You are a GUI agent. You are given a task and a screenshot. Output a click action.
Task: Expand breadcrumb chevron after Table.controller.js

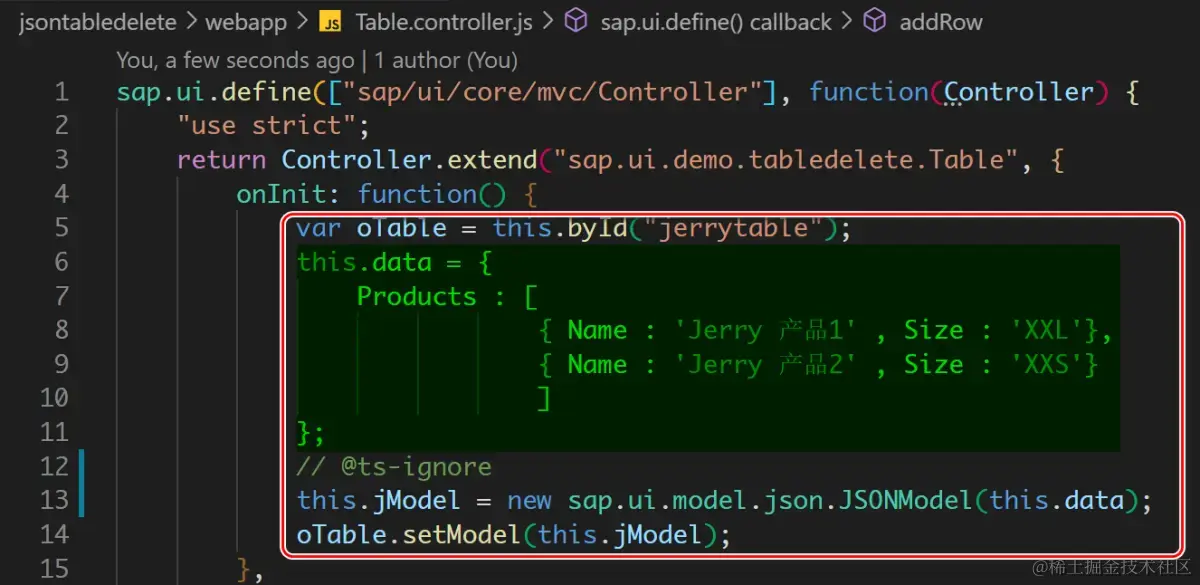tap(547, 22)
